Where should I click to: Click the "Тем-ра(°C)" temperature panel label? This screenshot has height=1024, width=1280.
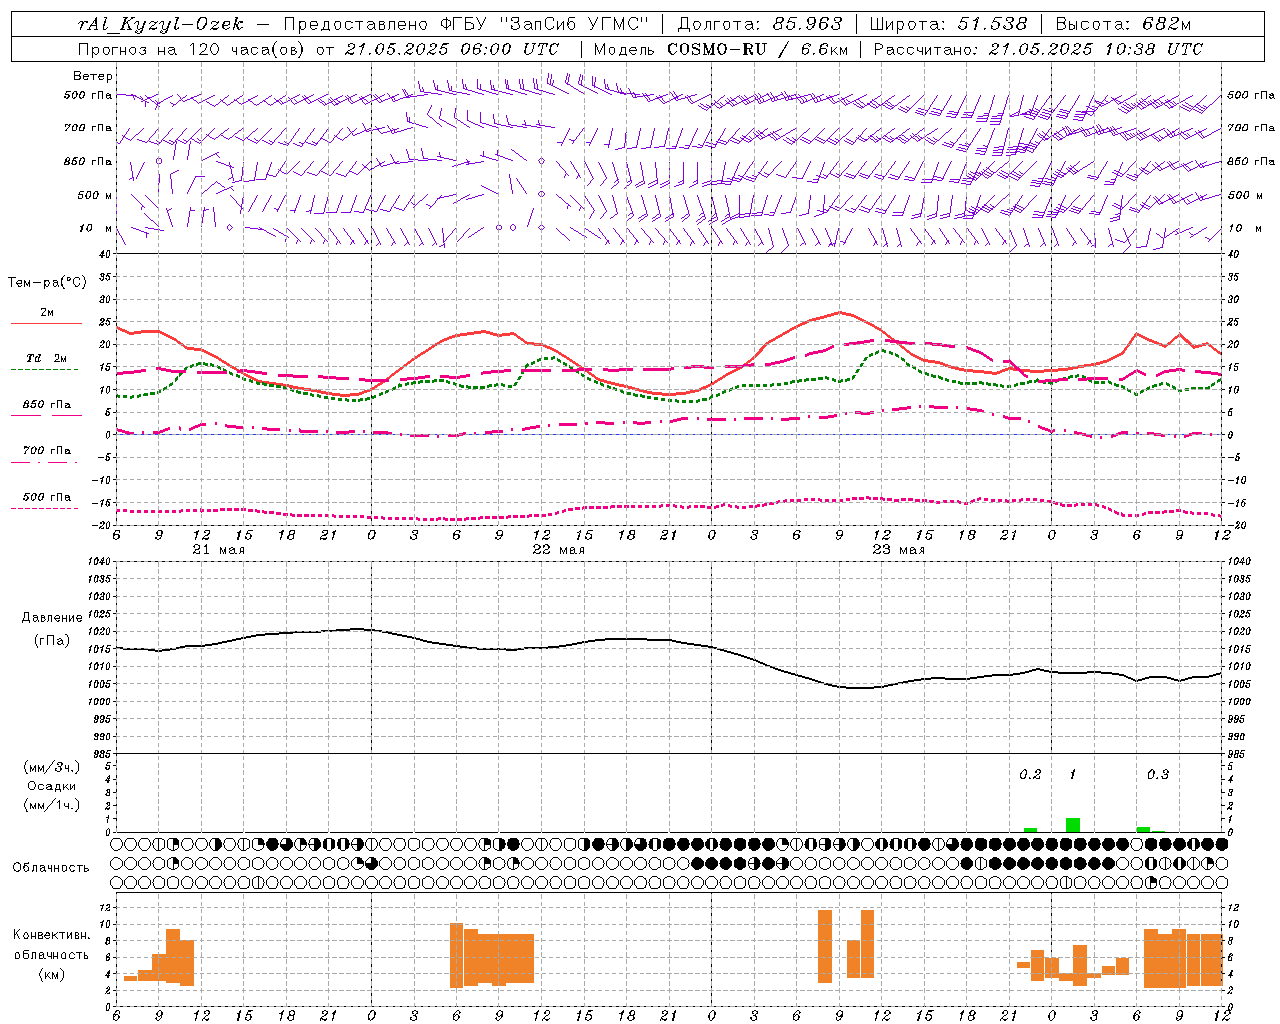tap(47, 283)
